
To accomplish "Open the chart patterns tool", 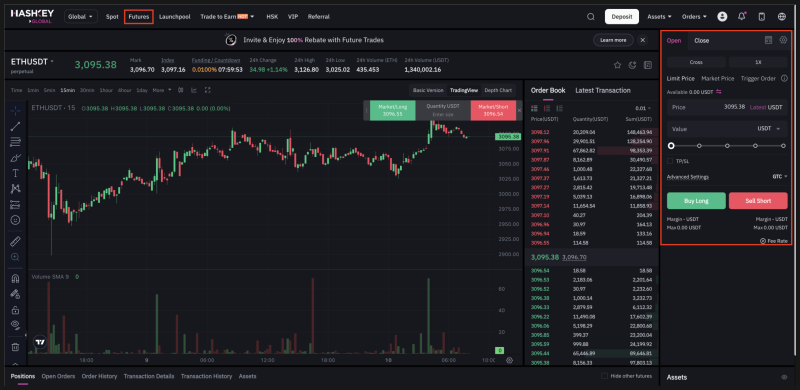I will pyautogui.click(x=15, y=188).
